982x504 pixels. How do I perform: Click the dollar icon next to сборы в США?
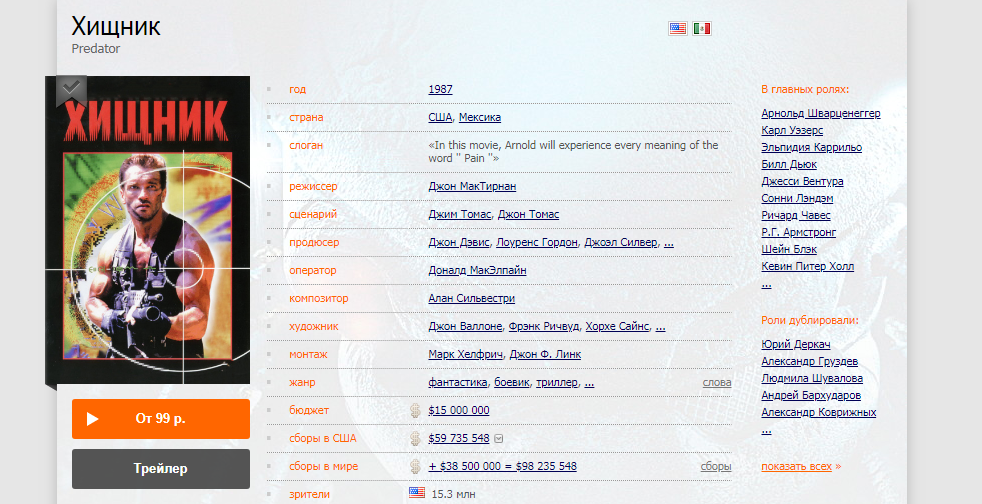[x=415, y=438]
